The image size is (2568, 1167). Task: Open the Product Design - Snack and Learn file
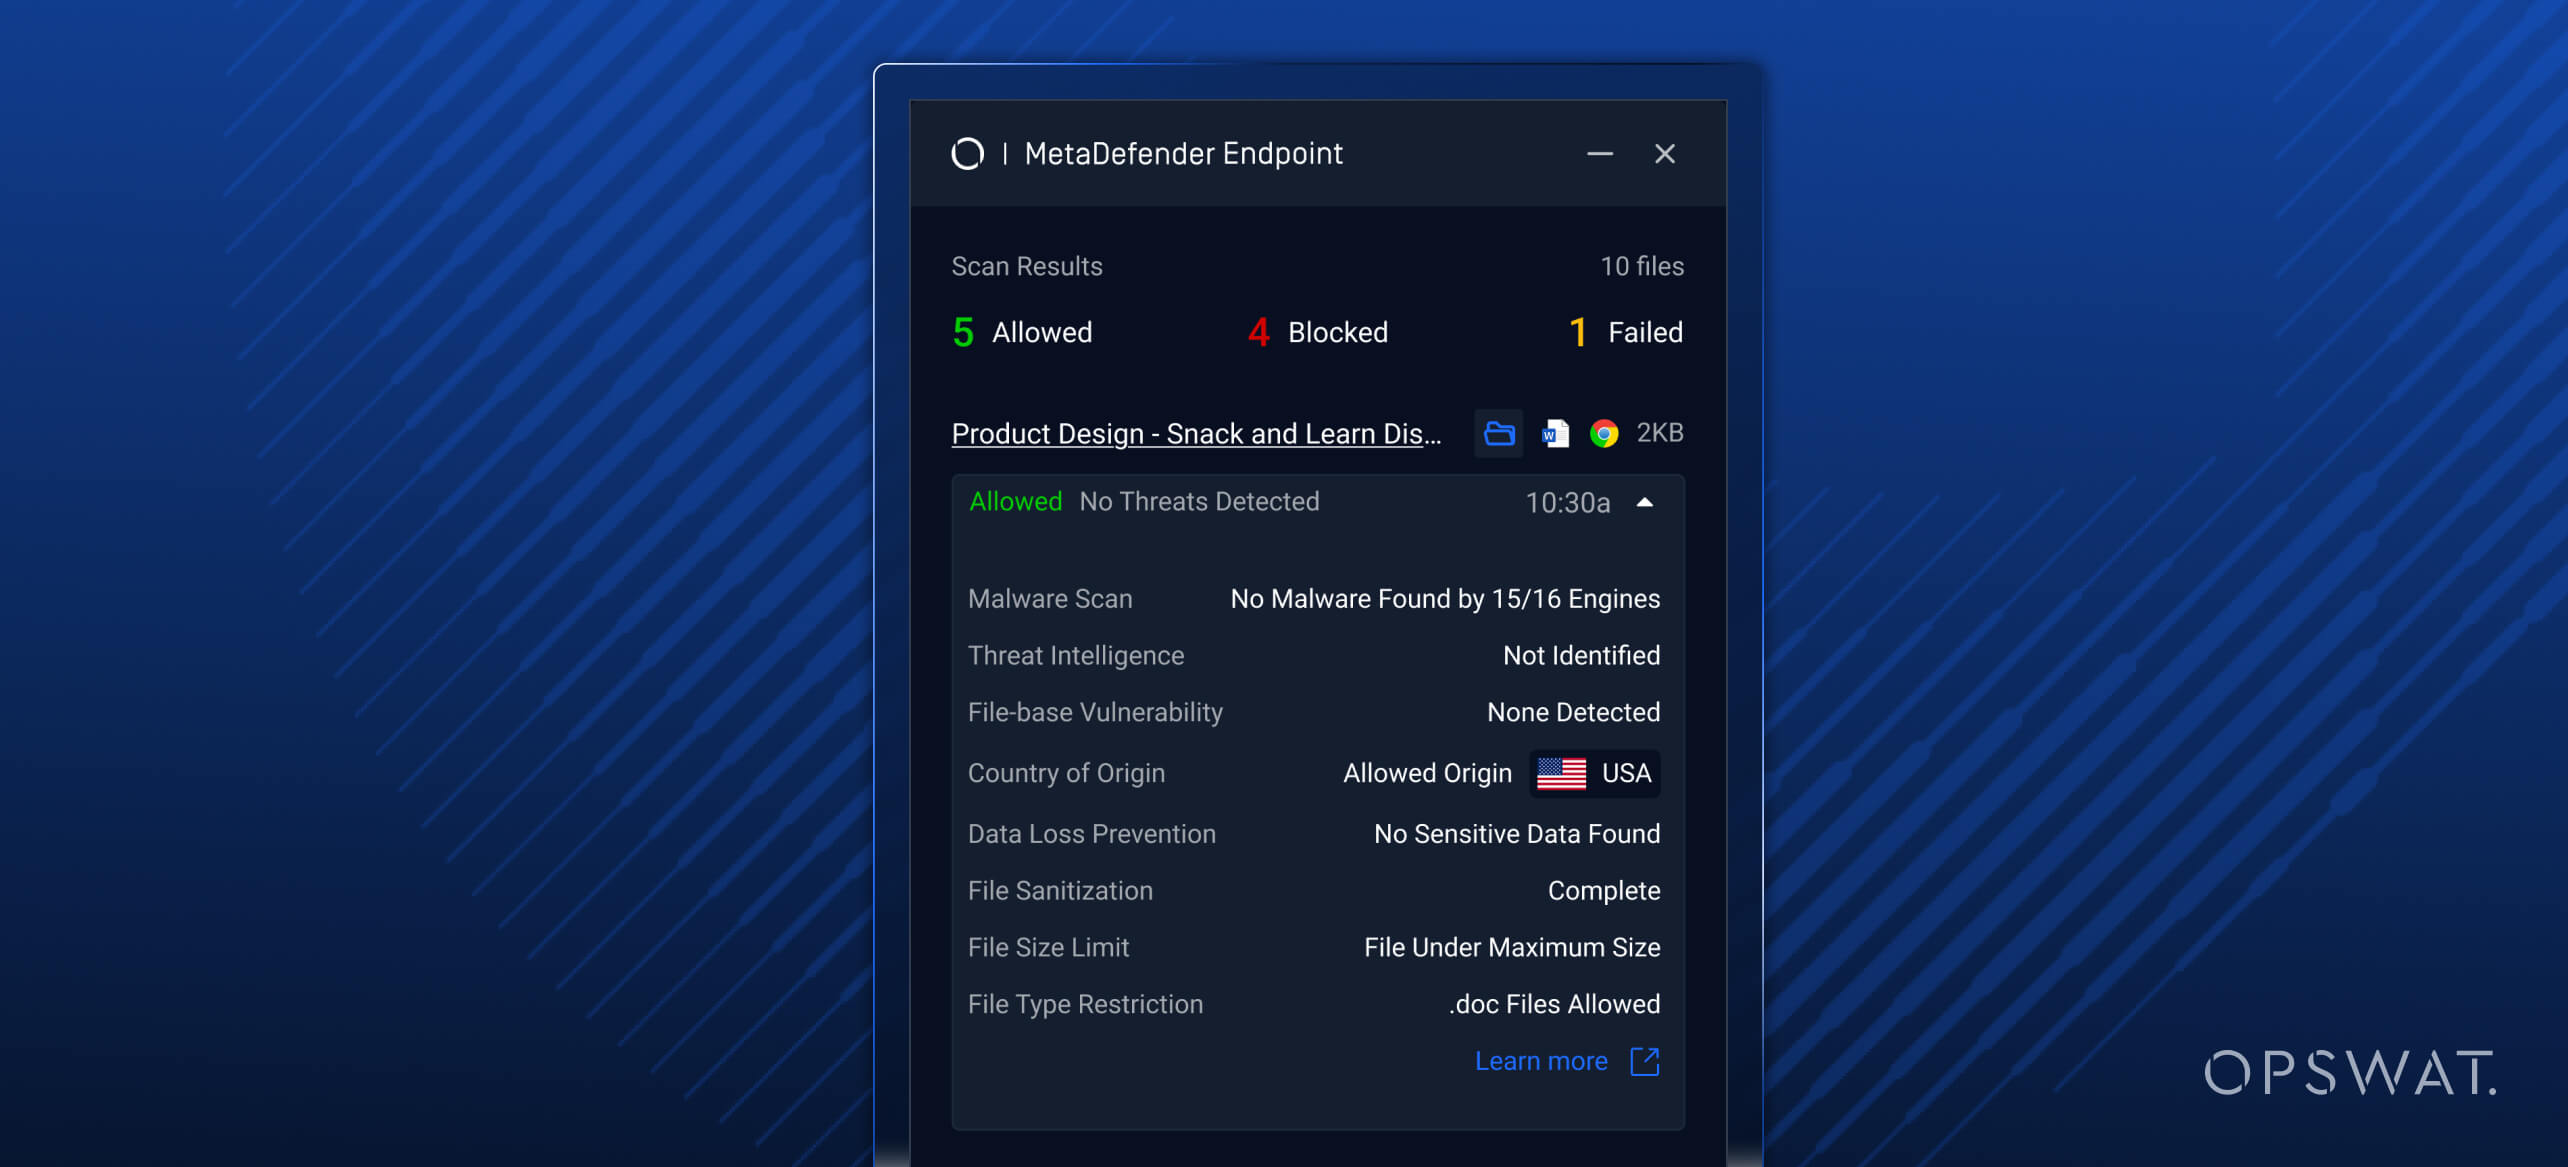(x=1195, y=433)
